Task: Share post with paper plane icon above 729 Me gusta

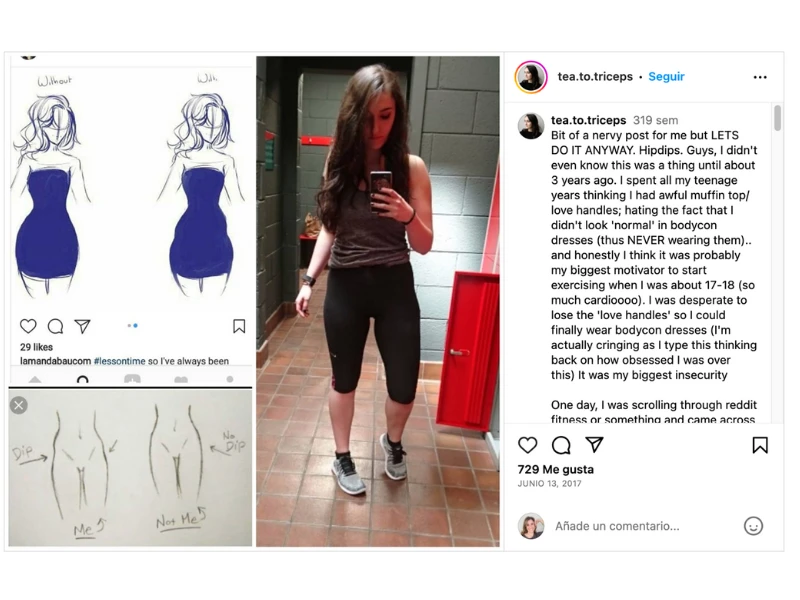Action: click(594, 444)
